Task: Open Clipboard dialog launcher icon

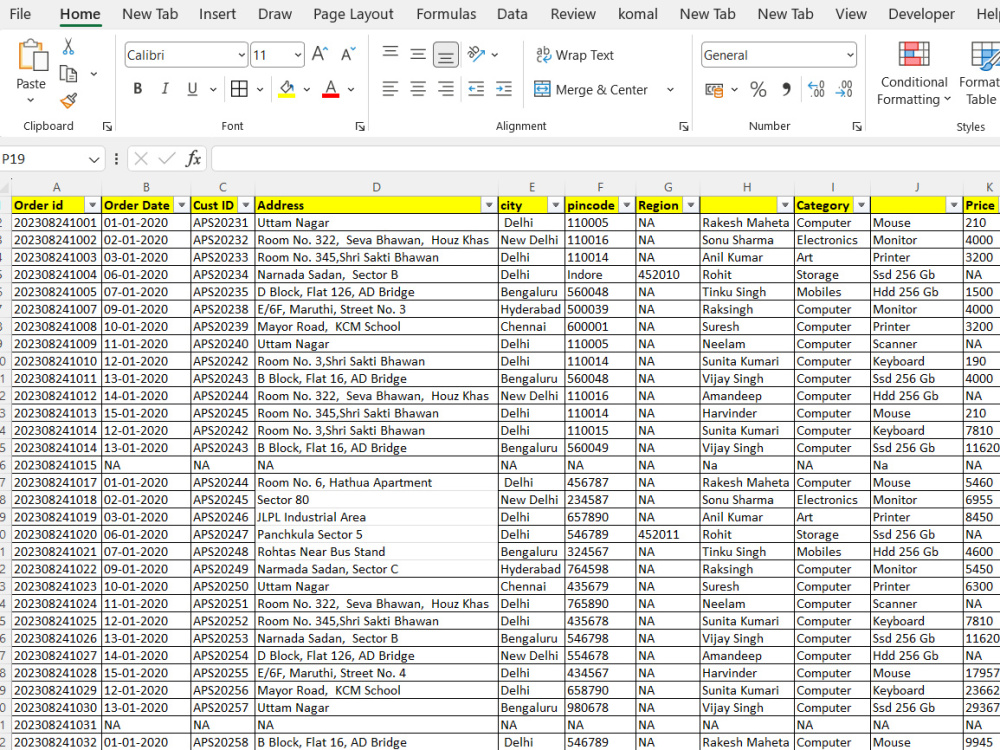Action: click(107, 126)
